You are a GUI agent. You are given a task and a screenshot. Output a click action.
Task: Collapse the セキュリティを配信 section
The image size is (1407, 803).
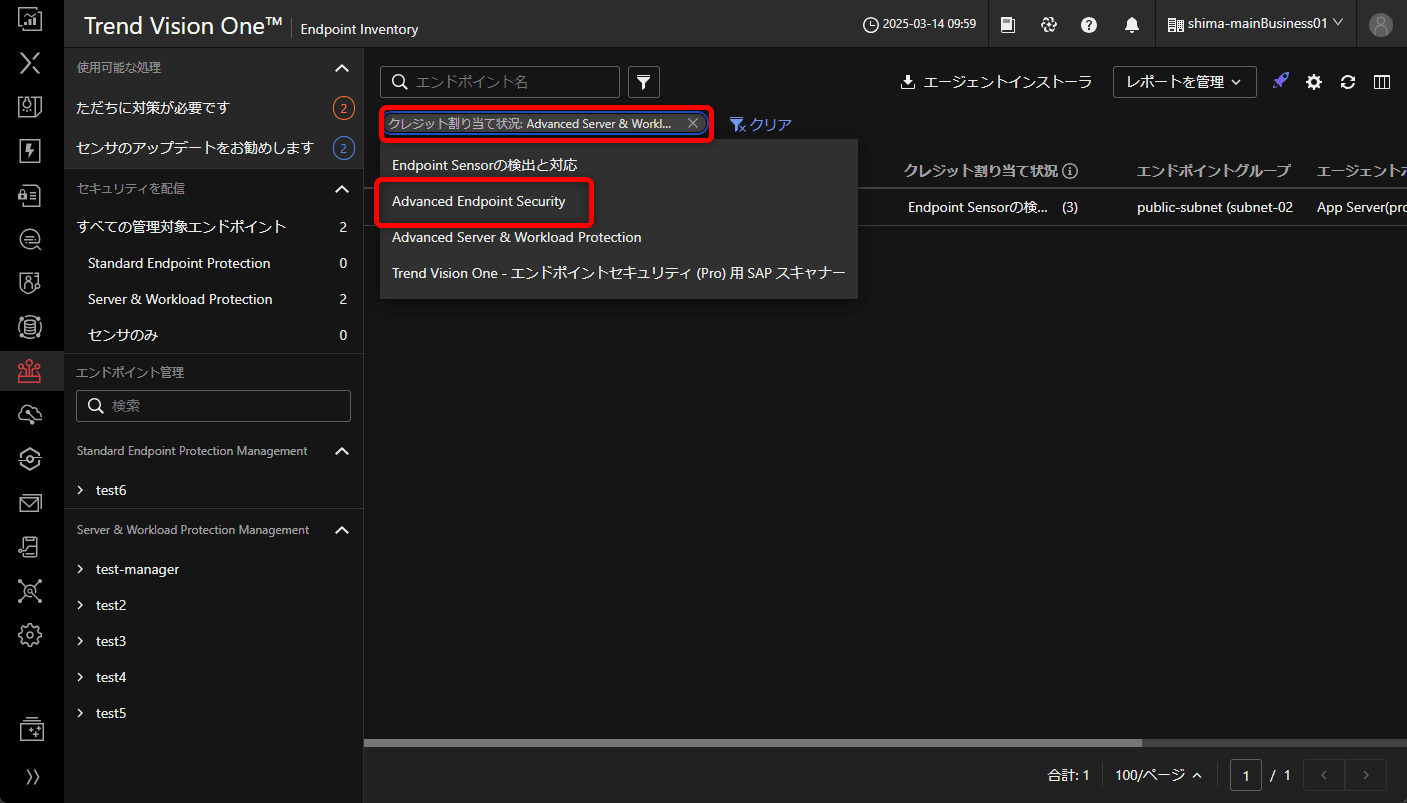tap(342, 189)
